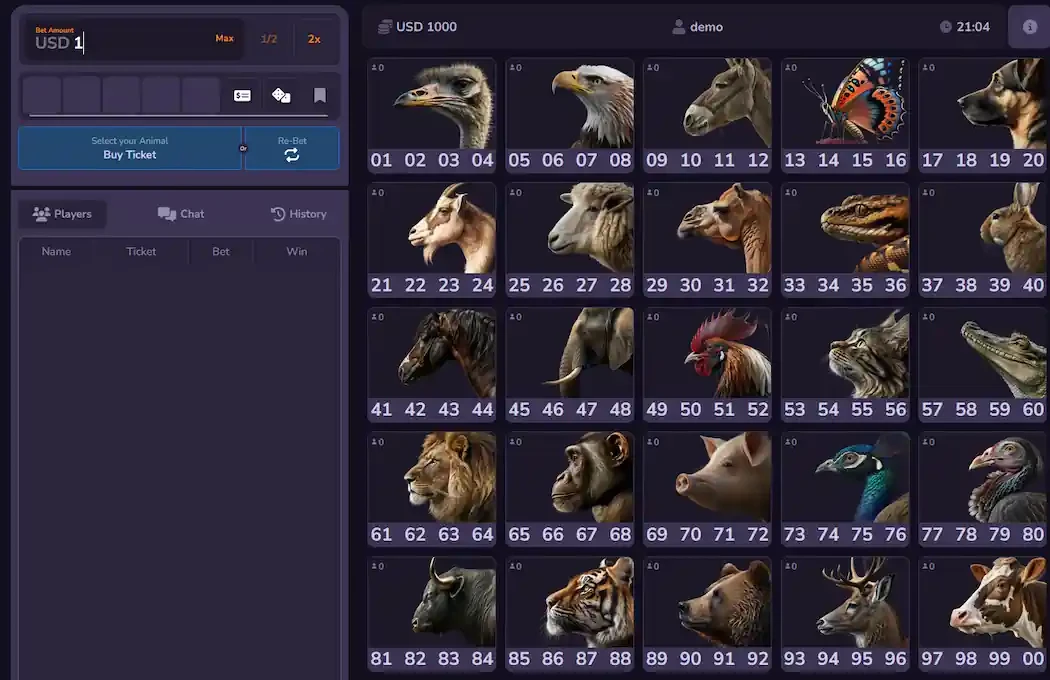Open the money ticket icon
The width and height of the screenshot is (1050, 680).
[x=242, y=95]
